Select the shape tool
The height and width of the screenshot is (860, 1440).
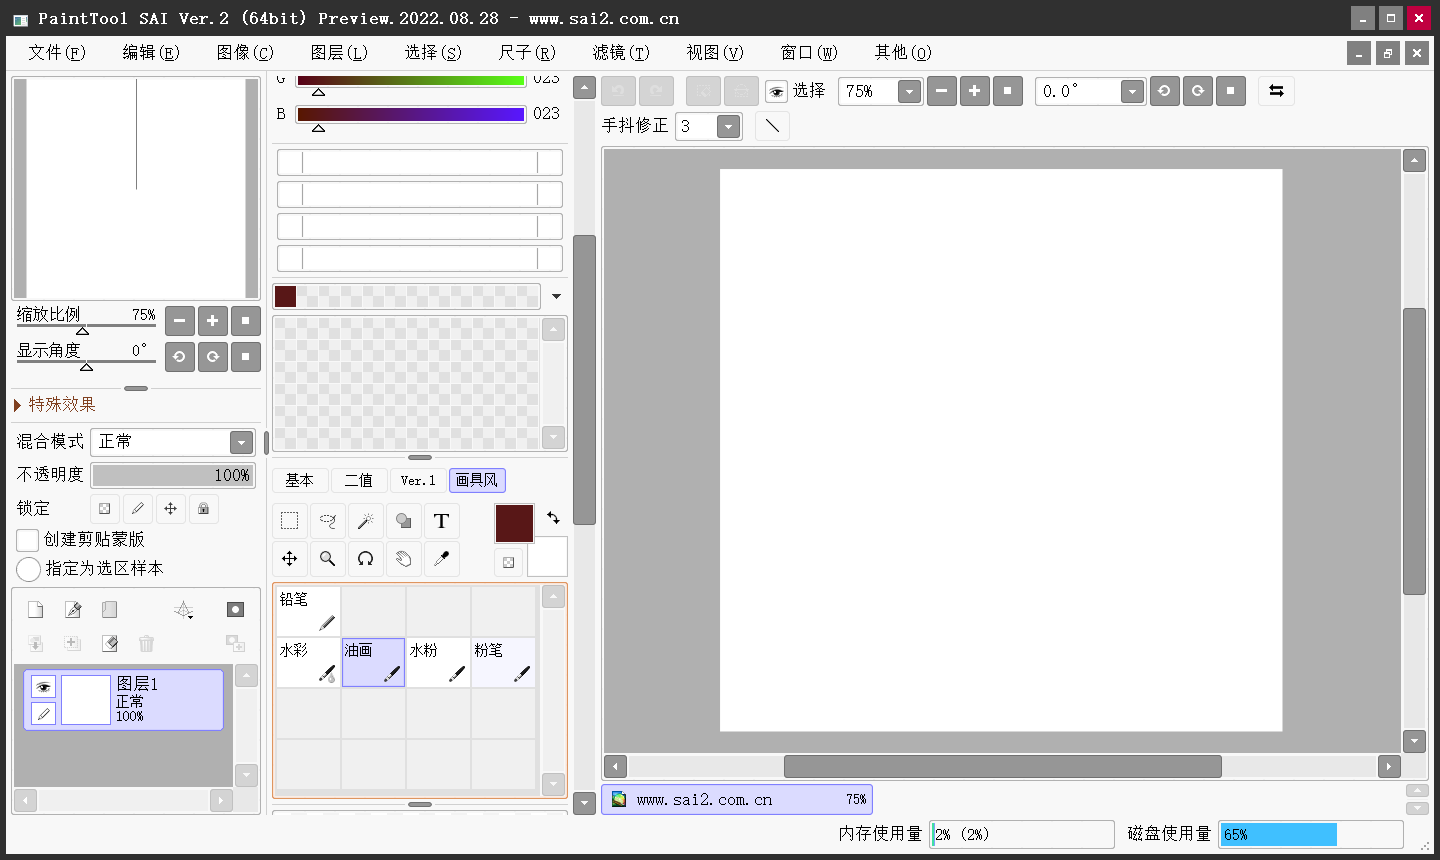tap(403, 521)
